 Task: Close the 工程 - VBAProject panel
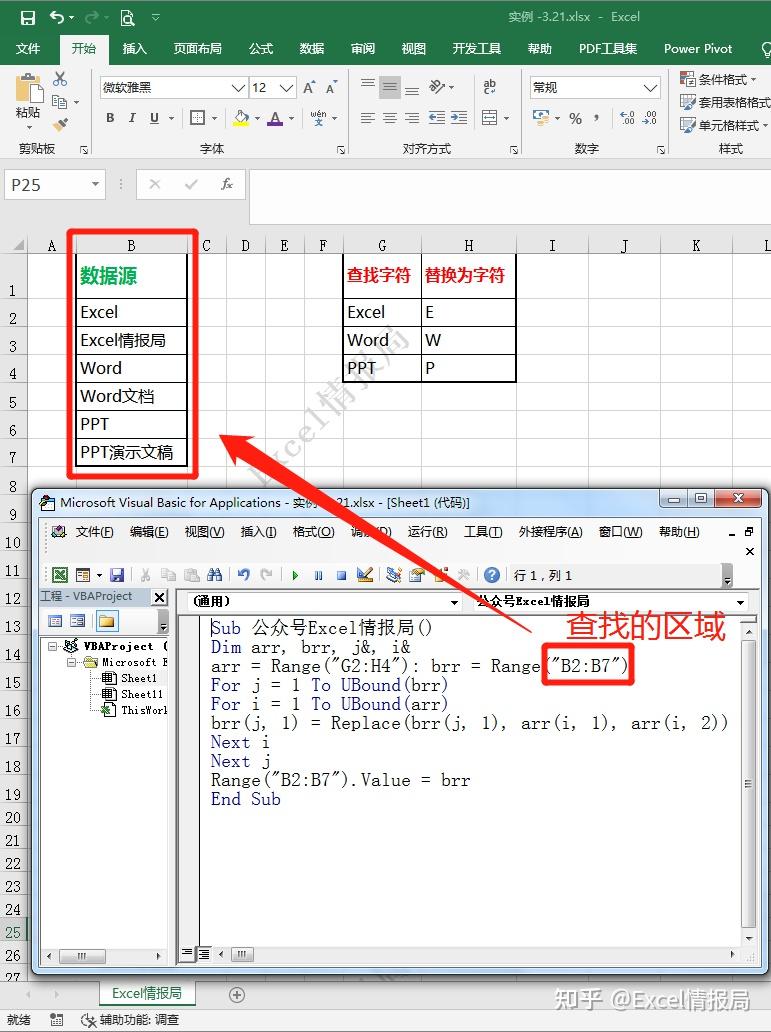pos(159,597)
